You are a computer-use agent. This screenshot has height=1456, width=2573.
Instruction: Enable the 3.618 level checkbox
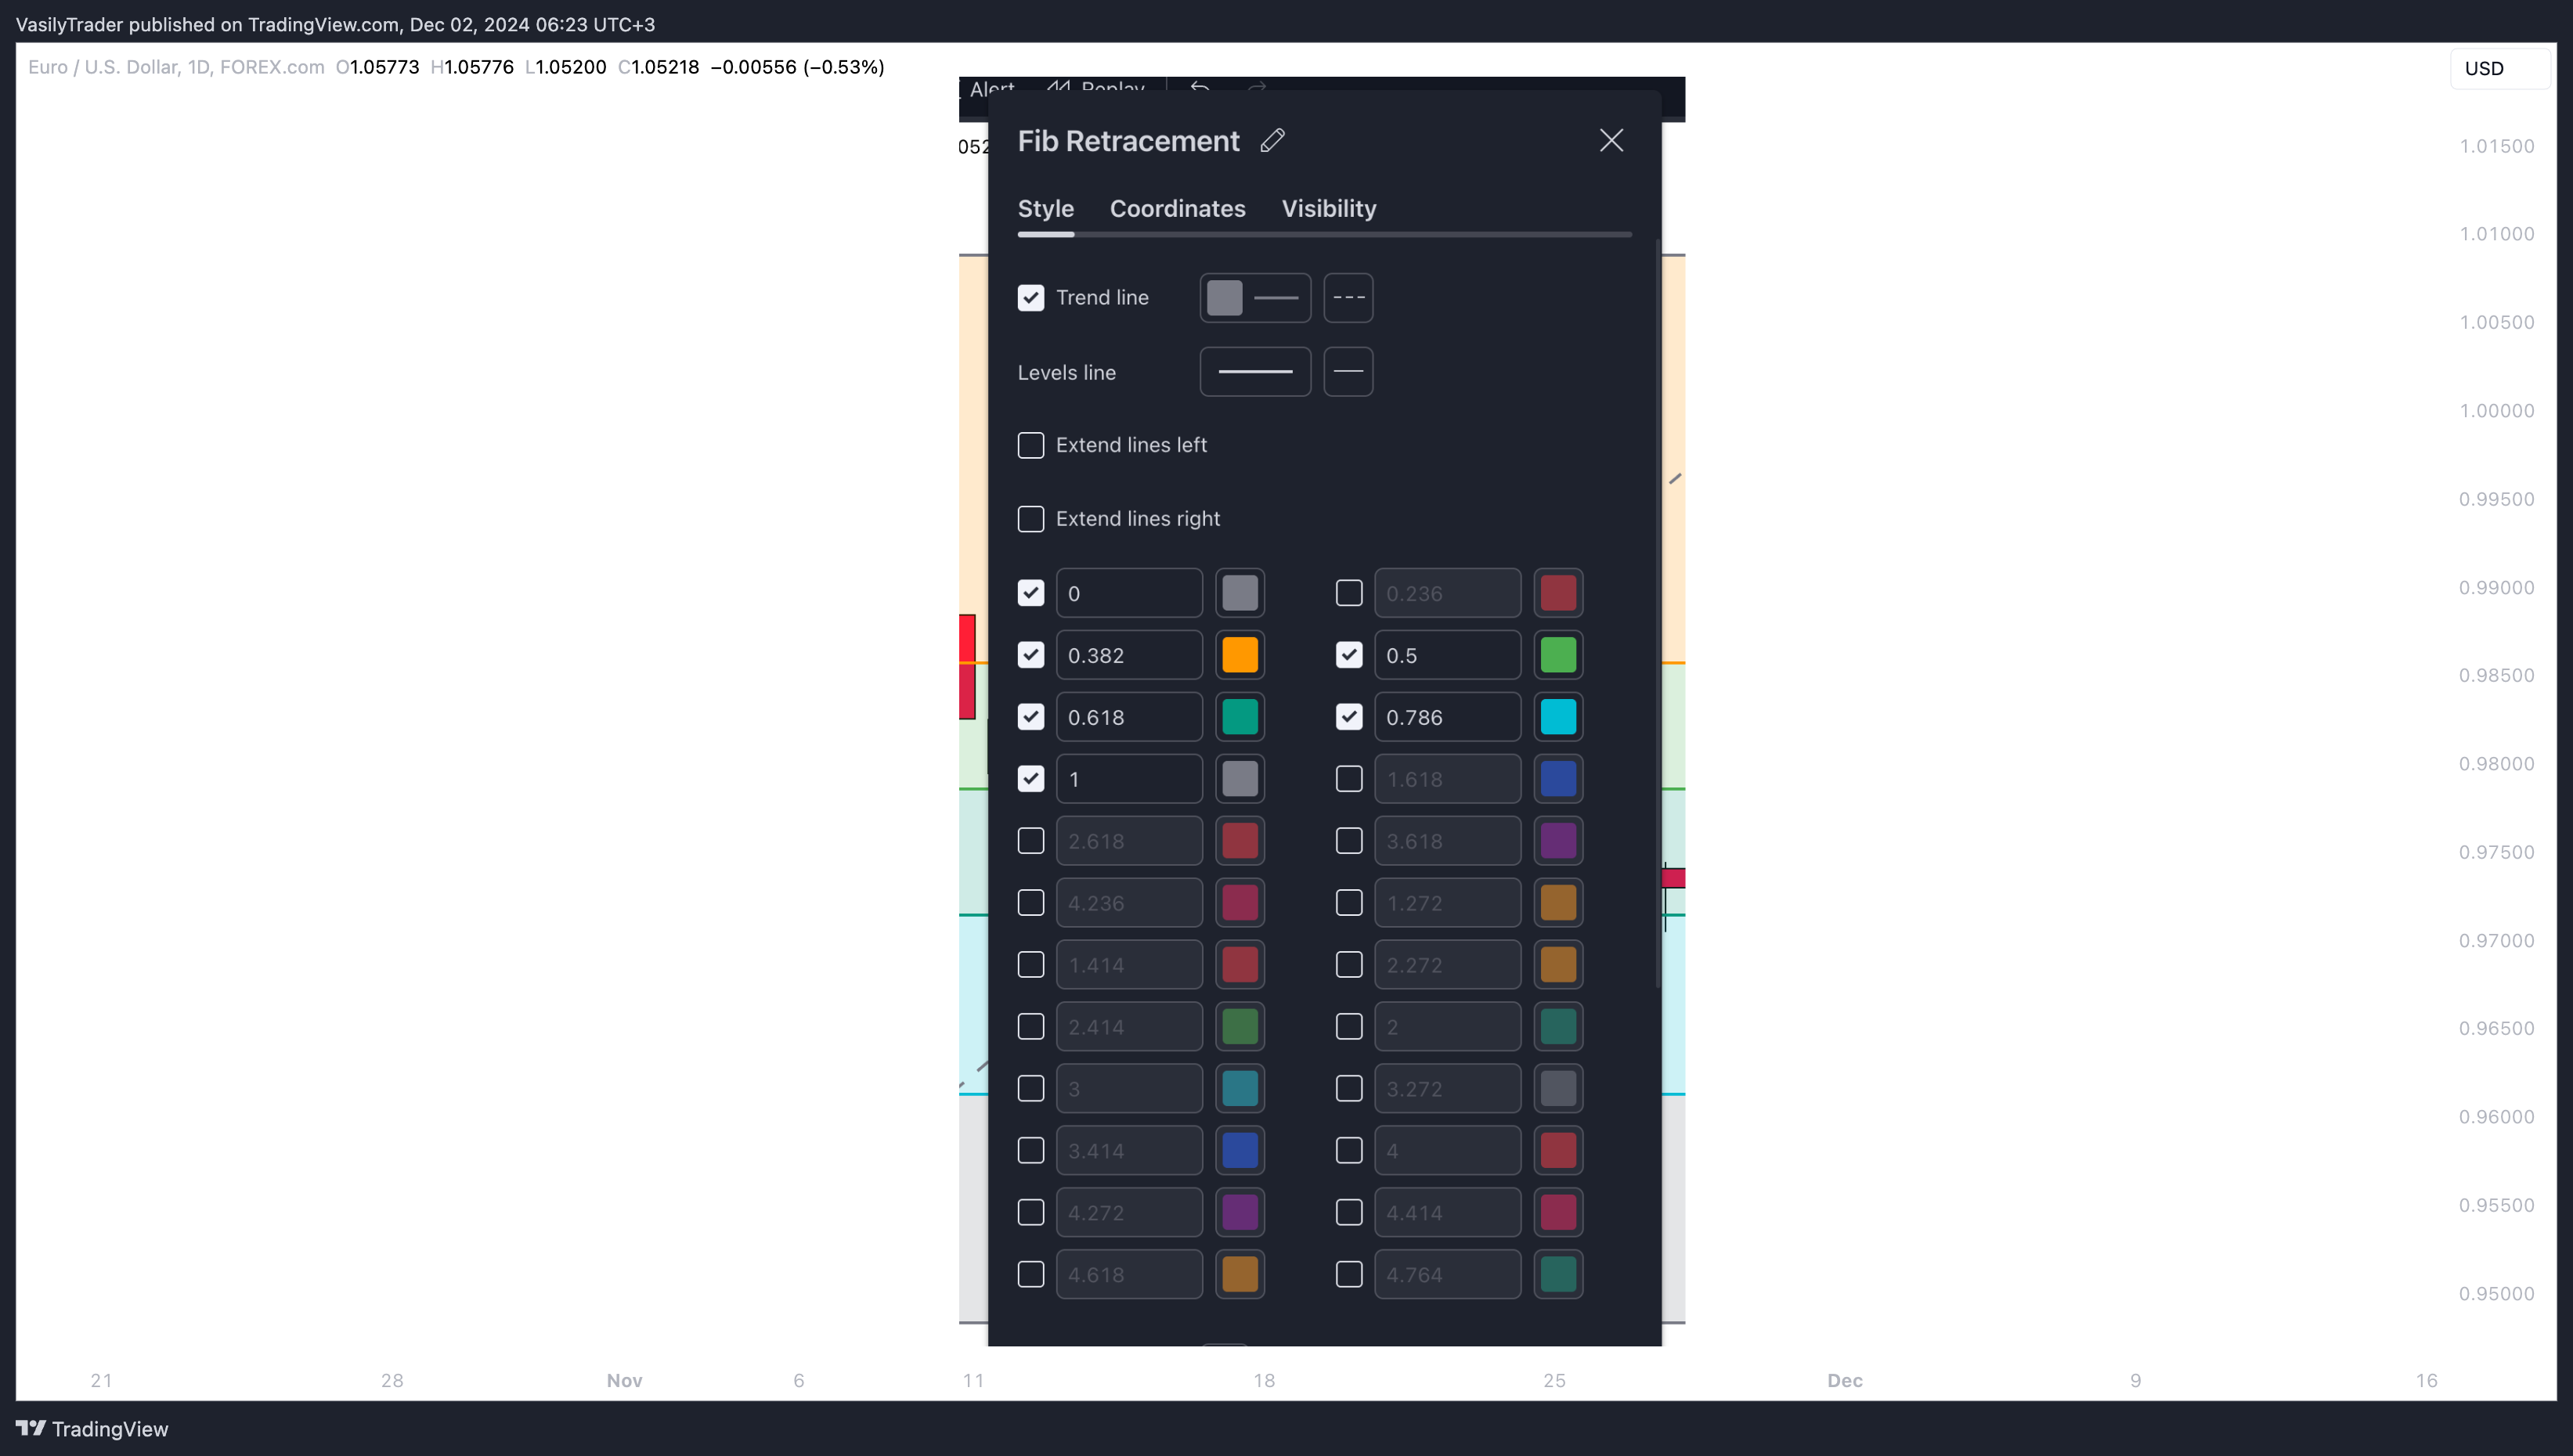pos(1348,841)
